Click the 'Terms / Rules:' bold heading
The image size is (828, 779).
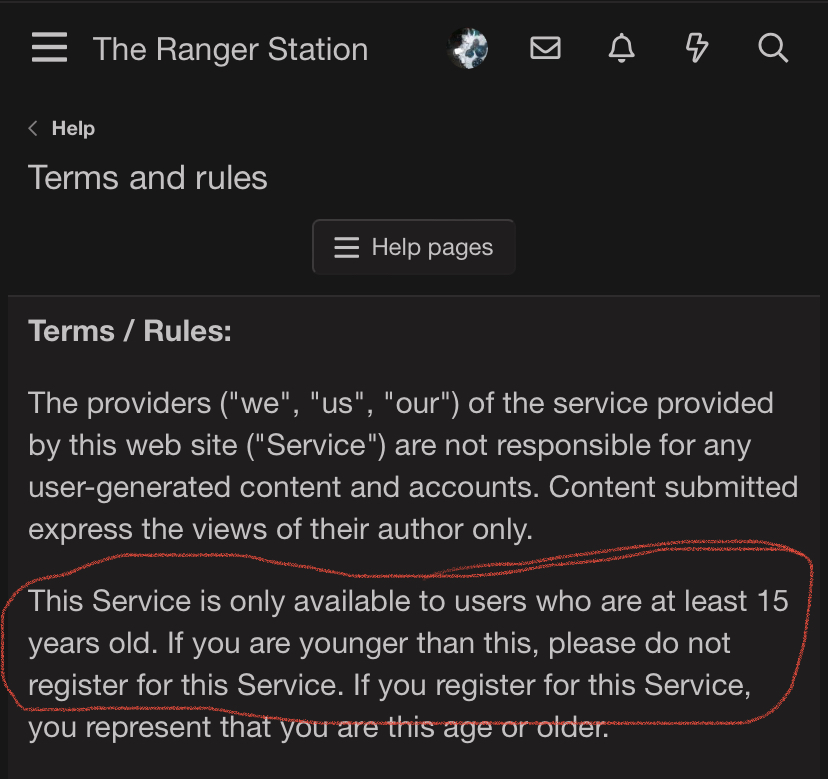click(130, 331)
